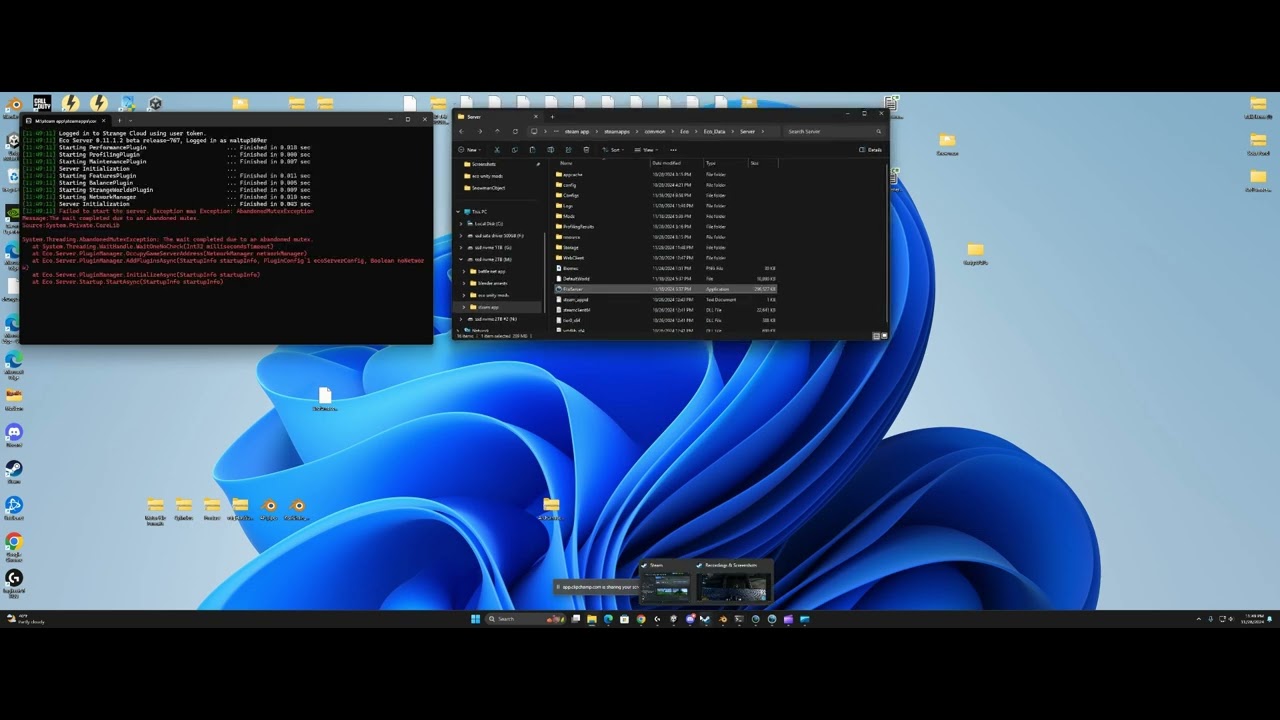Share the selected file via toolbar icon
Viewport: 1280px width, 720px height.
click(x=568, y=150)
